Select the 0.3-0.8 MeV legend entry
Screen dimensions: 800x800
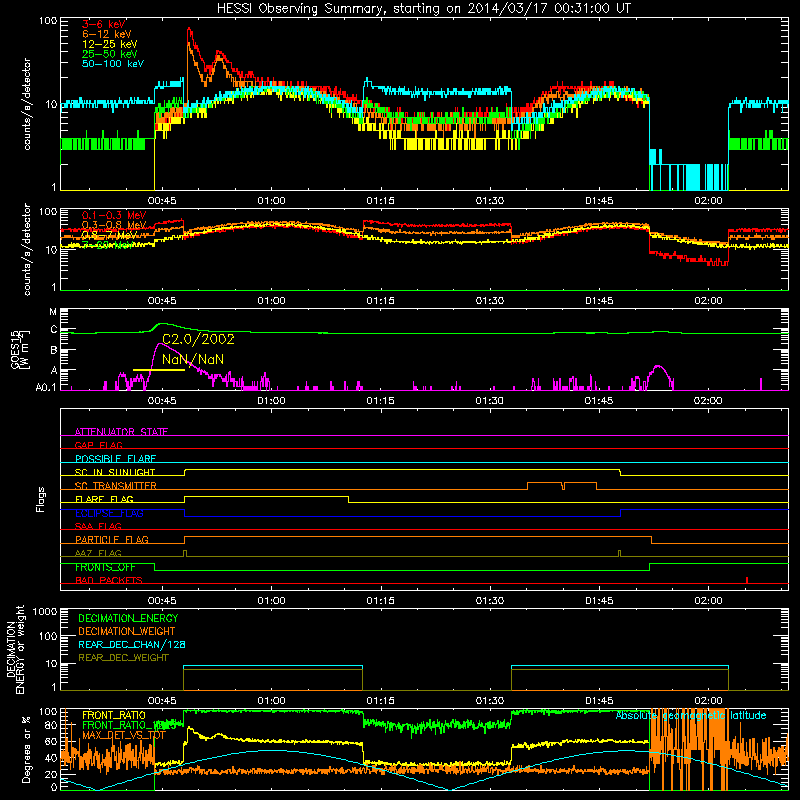(x=114, y=225)
